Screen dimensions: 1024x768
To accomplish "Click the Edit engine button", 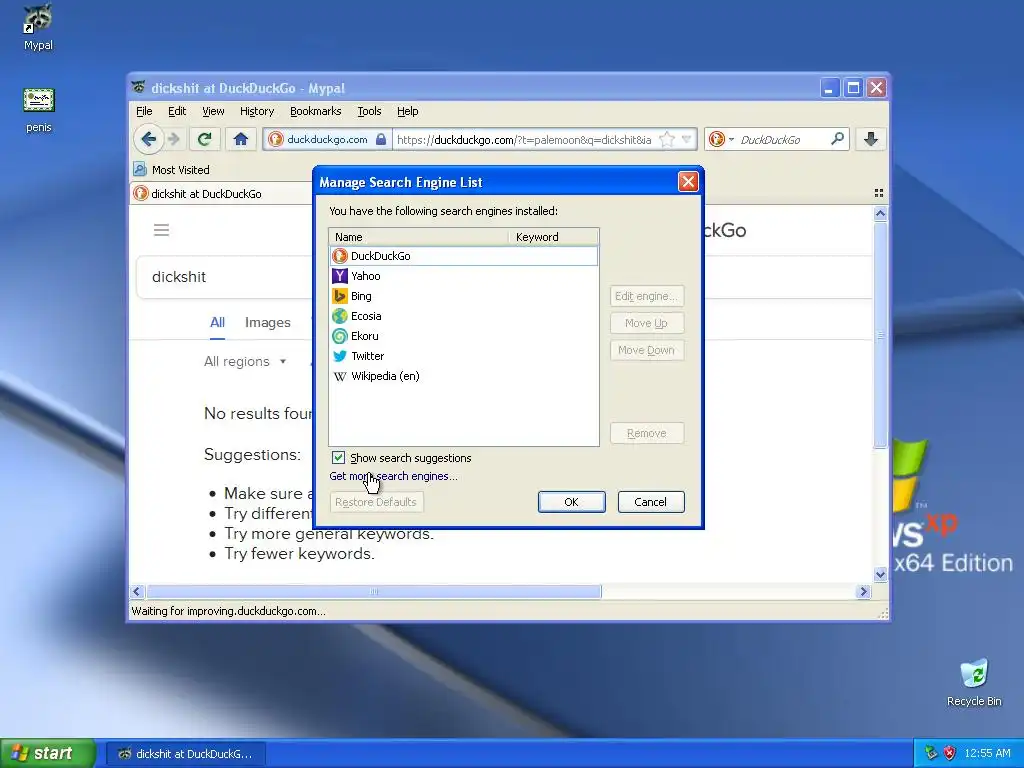I will [647, 296].
